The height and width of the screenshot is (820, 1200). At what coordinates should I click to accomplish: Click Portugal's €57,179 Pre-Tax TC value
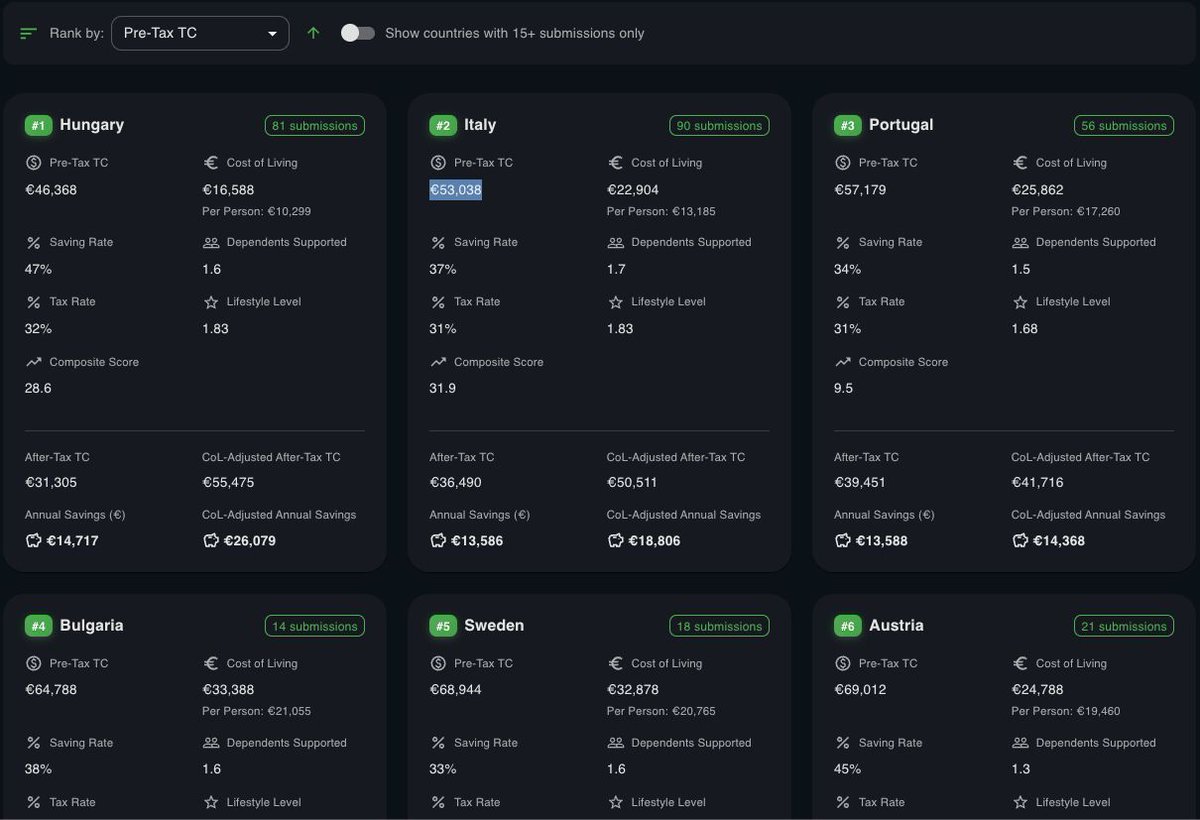860,190
